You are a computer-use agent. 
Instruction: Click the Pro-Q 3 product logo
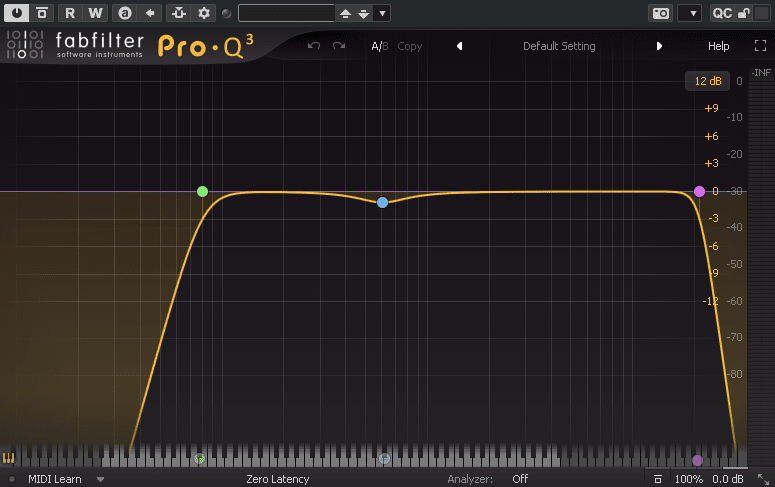coord(206,46)
